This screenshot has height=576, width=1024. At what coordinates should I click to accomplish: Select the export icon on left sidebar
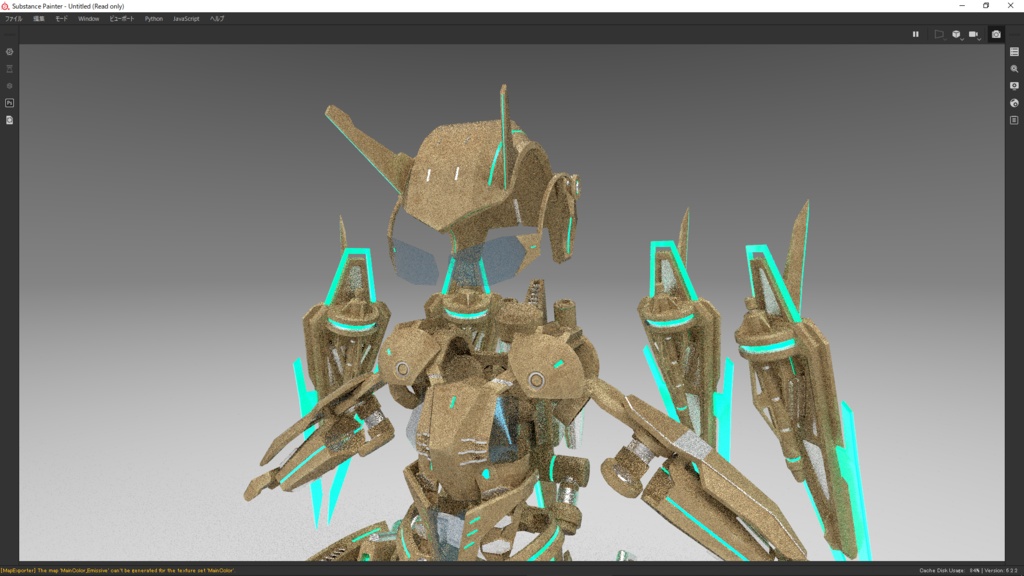tap(9, 120)
